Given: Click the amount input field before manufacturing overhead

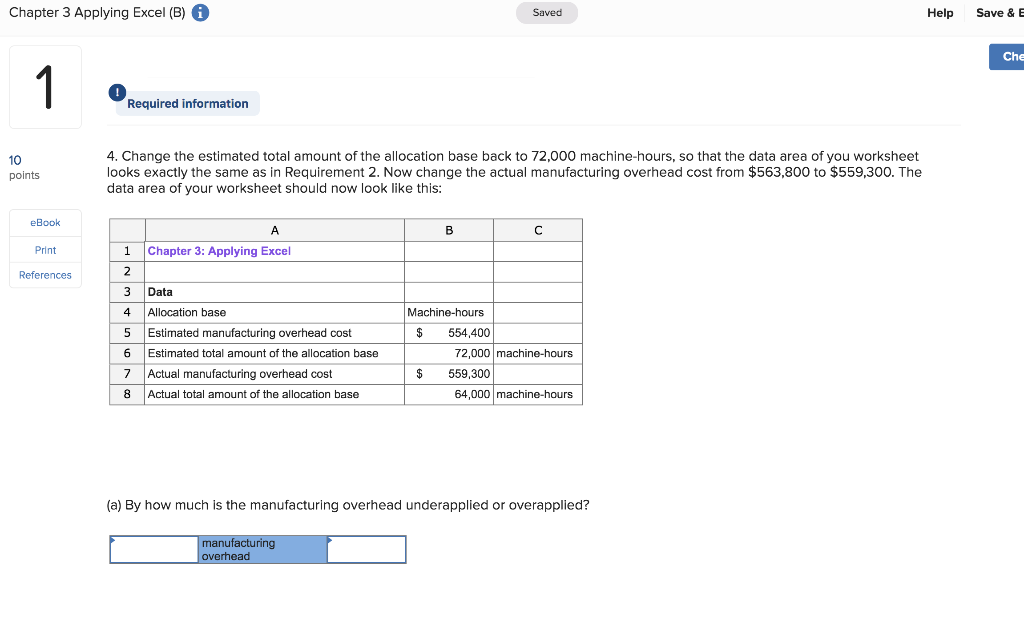Looking at the screenshot, I should click(x=154, y=549).
